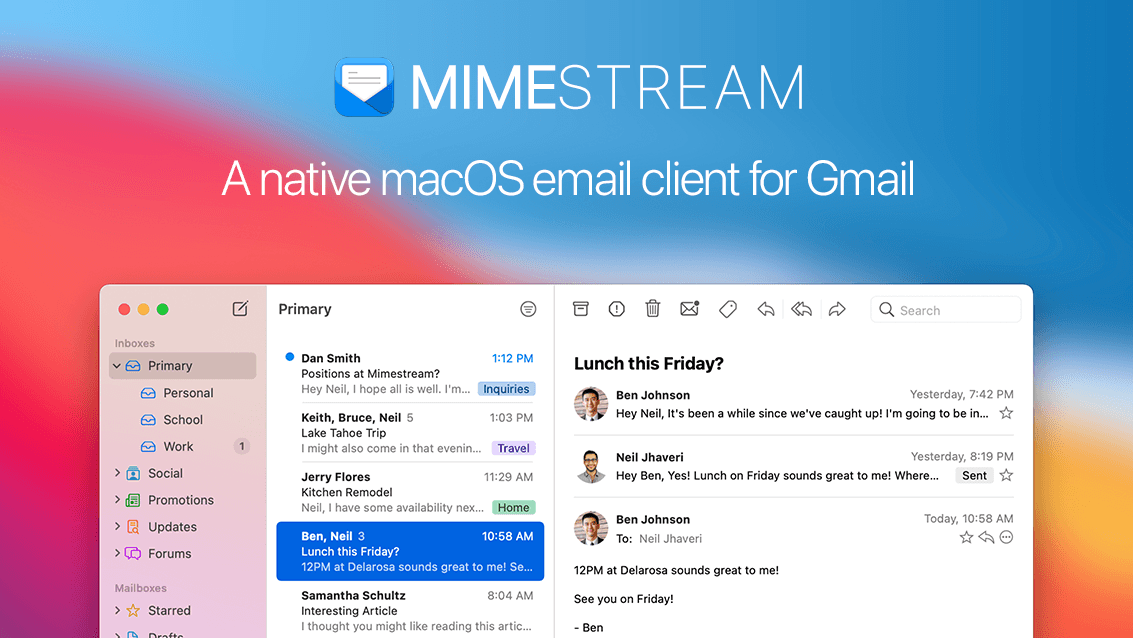Image resolution: width=1133 pixels, height=638 pixels.
Task: Expand the Starred mailbox
Action: (x=117, y=610)
